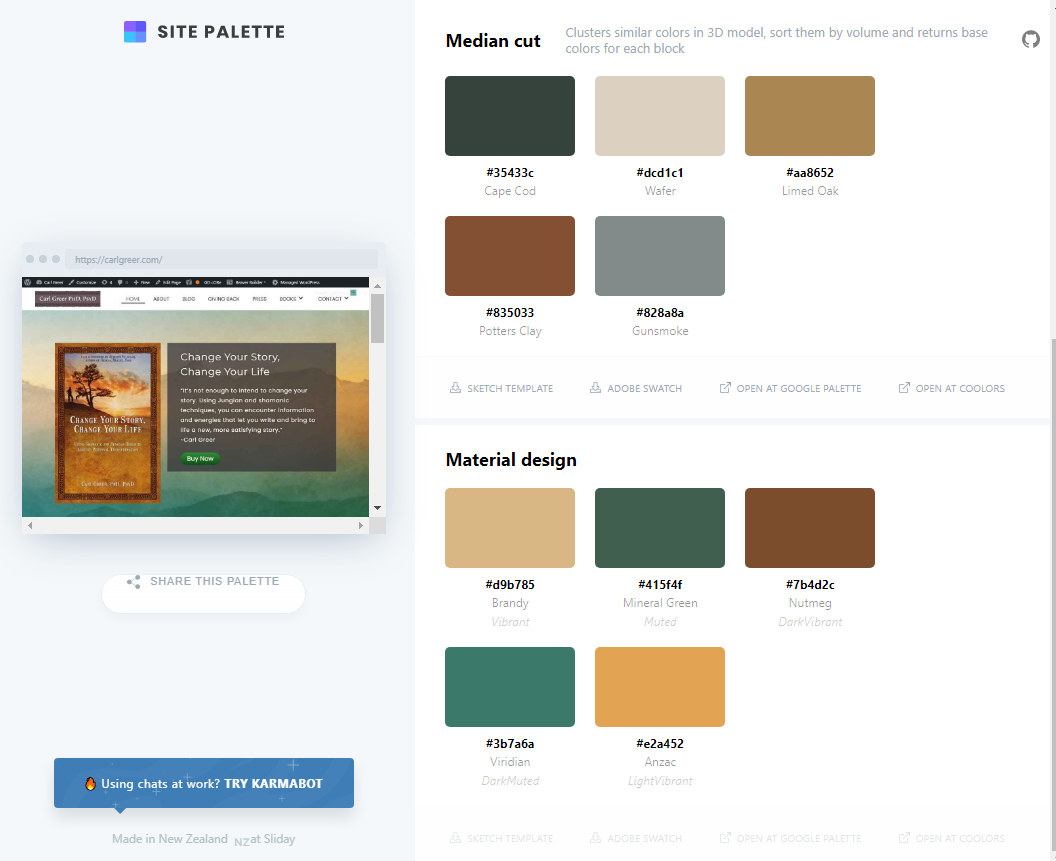This screenshot has height=861, width=1056.
Task: Follow the Sliday link in the footer
Action: click(279, 839)
